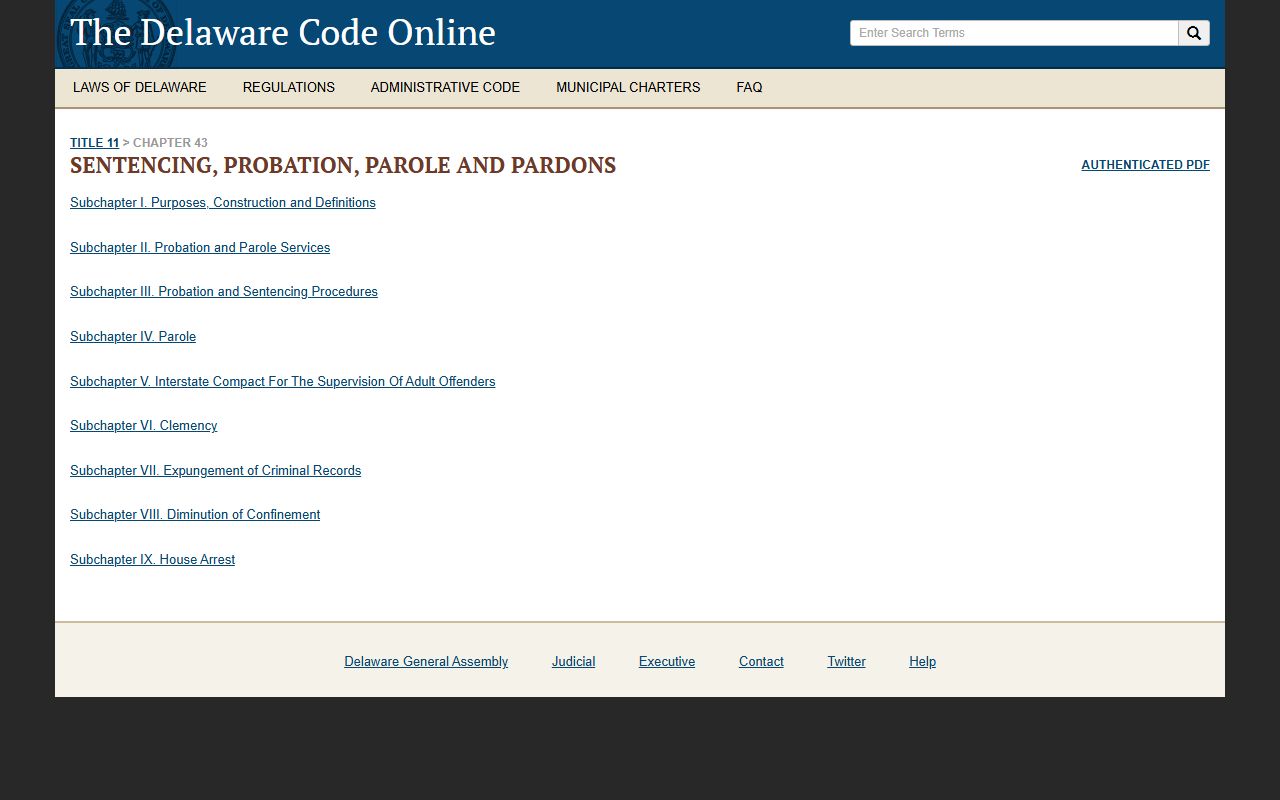View Subchapter III. Probation and Sentencing Procedures
The image size is (1280, 800).
tap(224, 292)
